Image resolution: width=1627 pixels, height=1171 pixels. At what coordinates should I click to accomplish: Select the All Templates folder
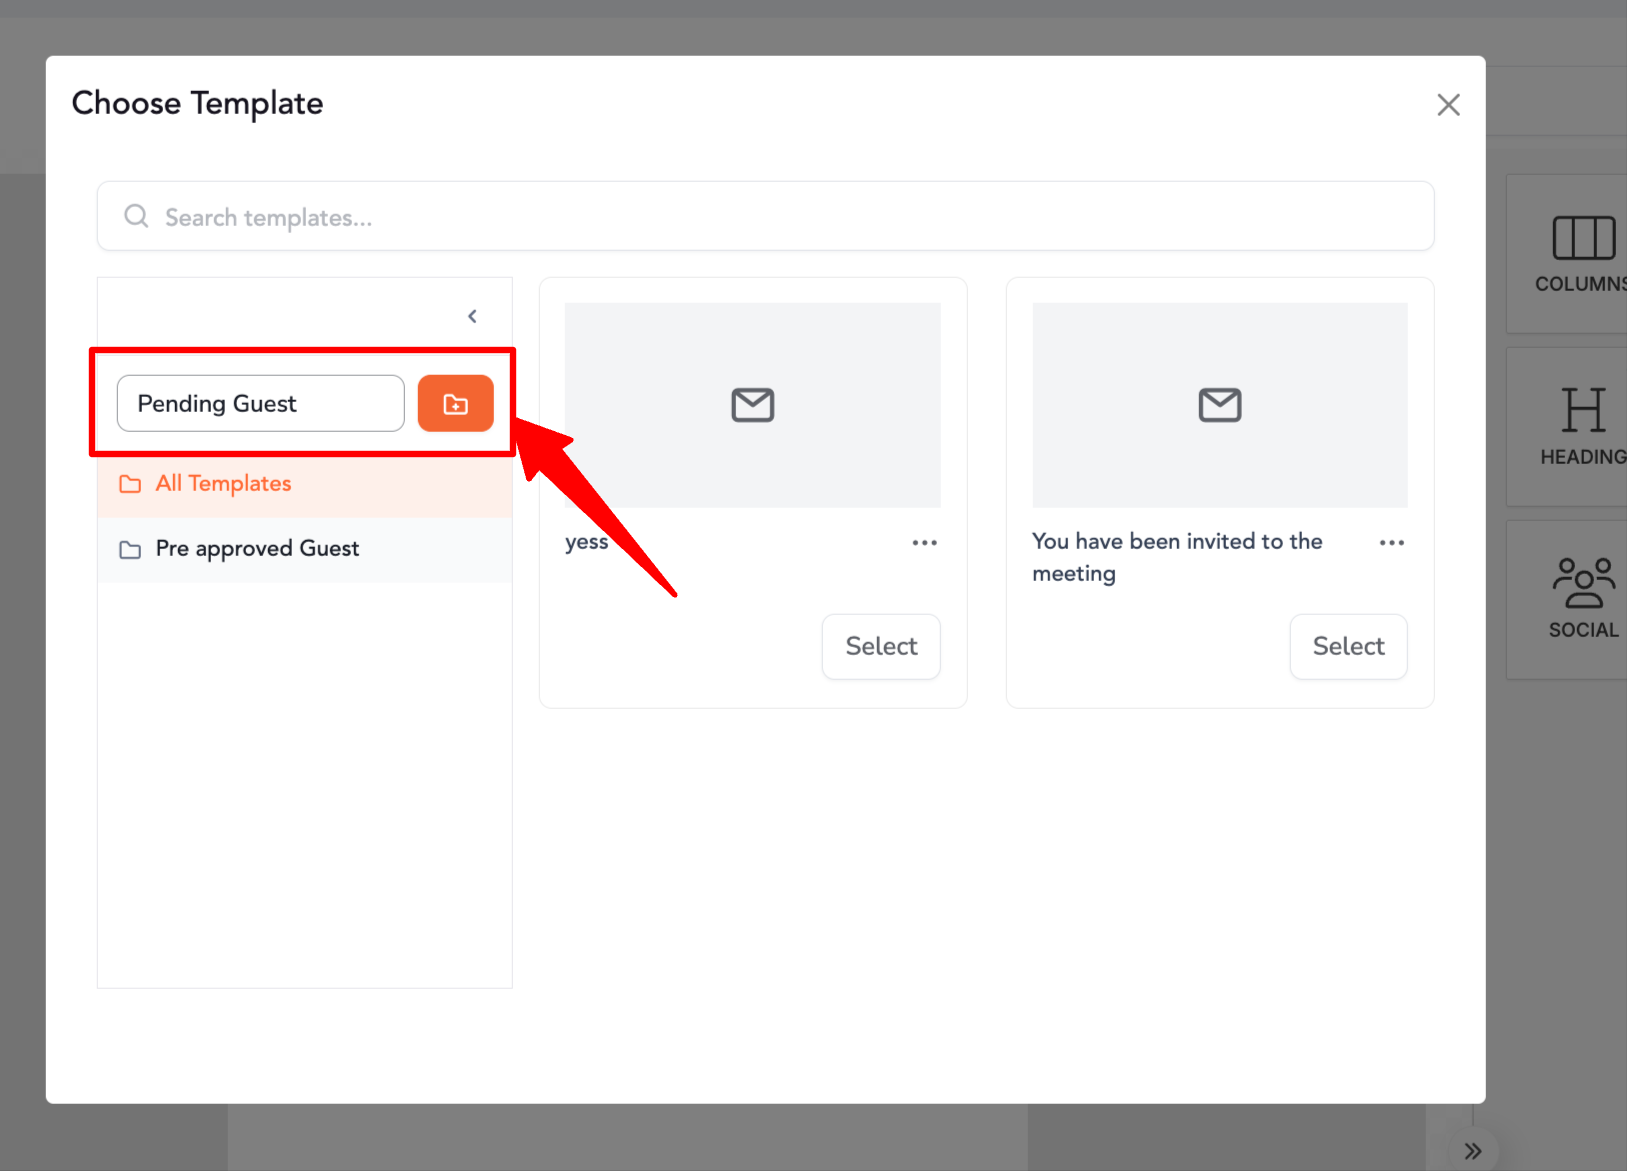(223, 484)
